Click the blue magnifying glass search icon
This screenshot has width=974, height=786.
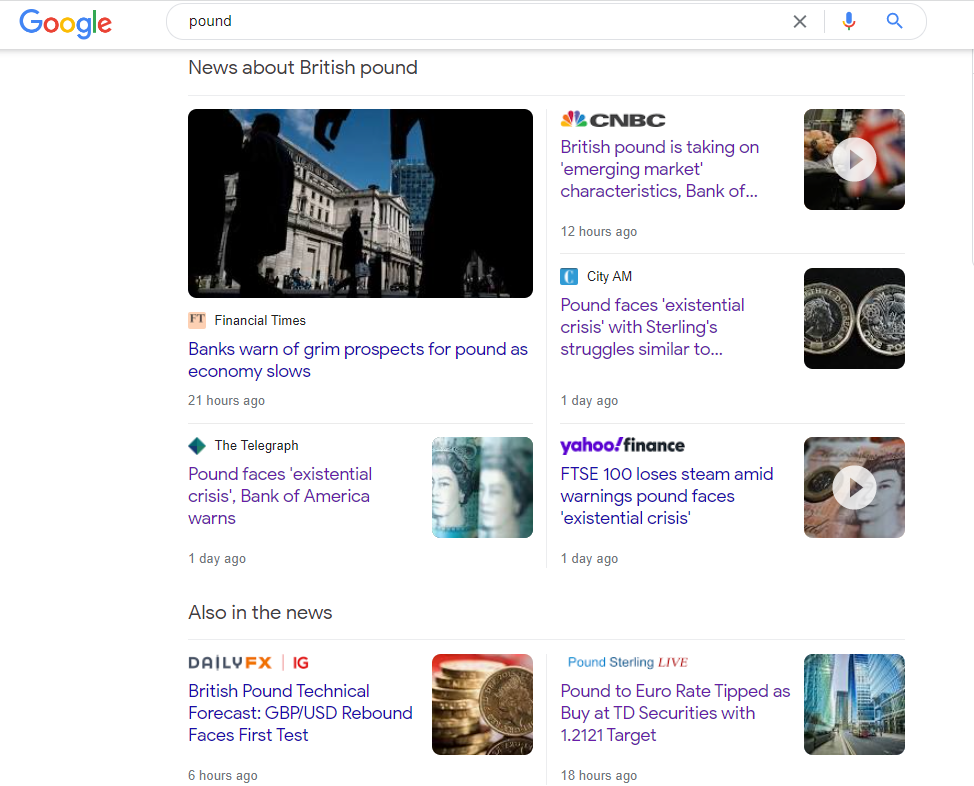[894, 21]
